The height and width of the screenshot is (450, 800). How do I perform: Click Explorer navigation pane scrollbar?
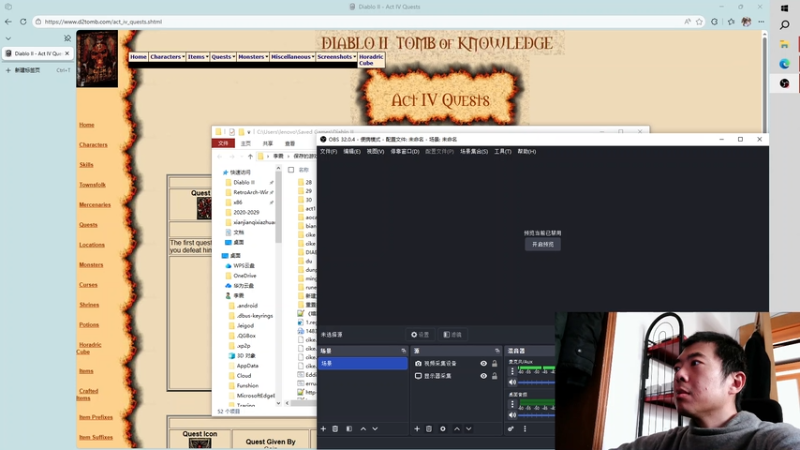[x=278, y=207]
